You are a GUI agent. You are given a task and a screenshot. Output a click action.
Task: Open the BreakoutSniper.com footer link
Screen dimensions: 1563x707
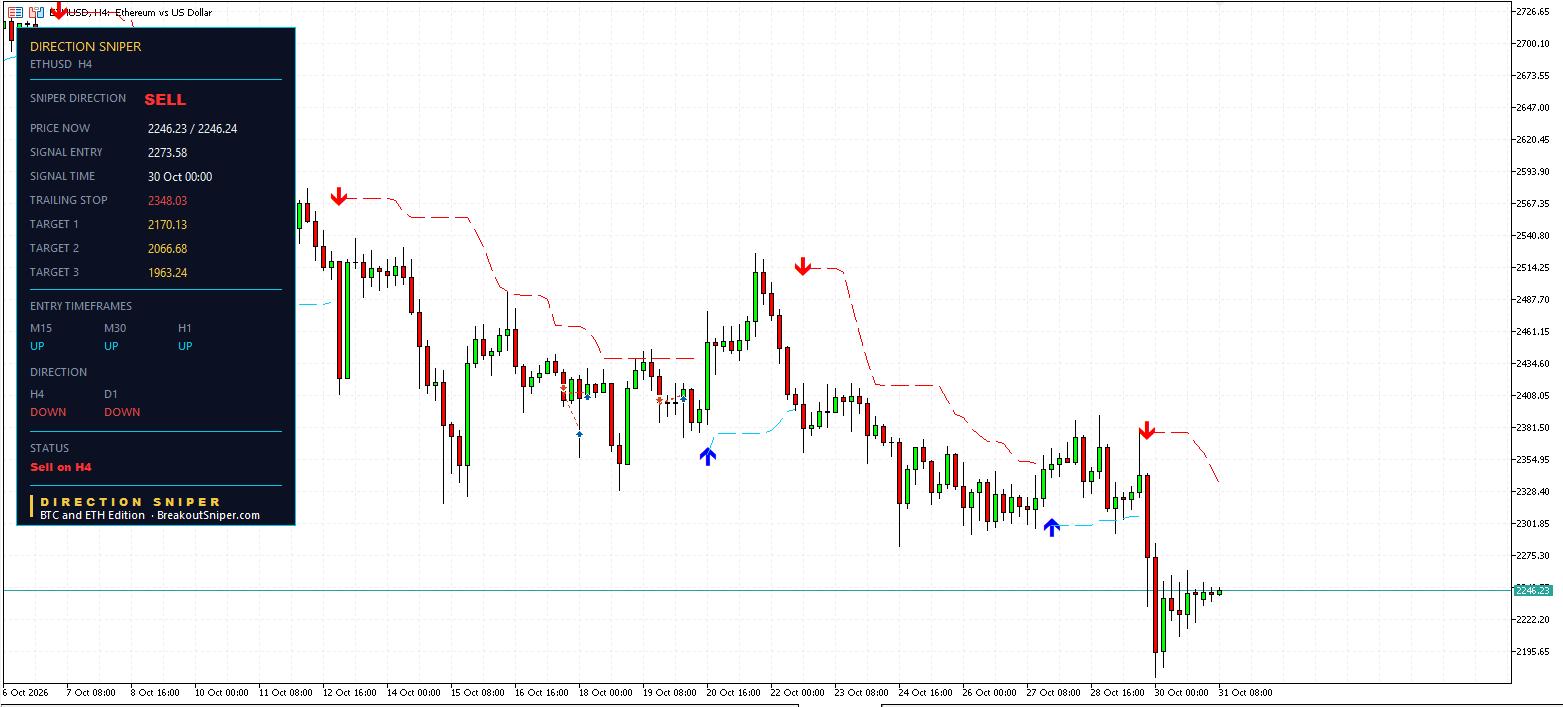pyautogui.click(x=208, y=515)
